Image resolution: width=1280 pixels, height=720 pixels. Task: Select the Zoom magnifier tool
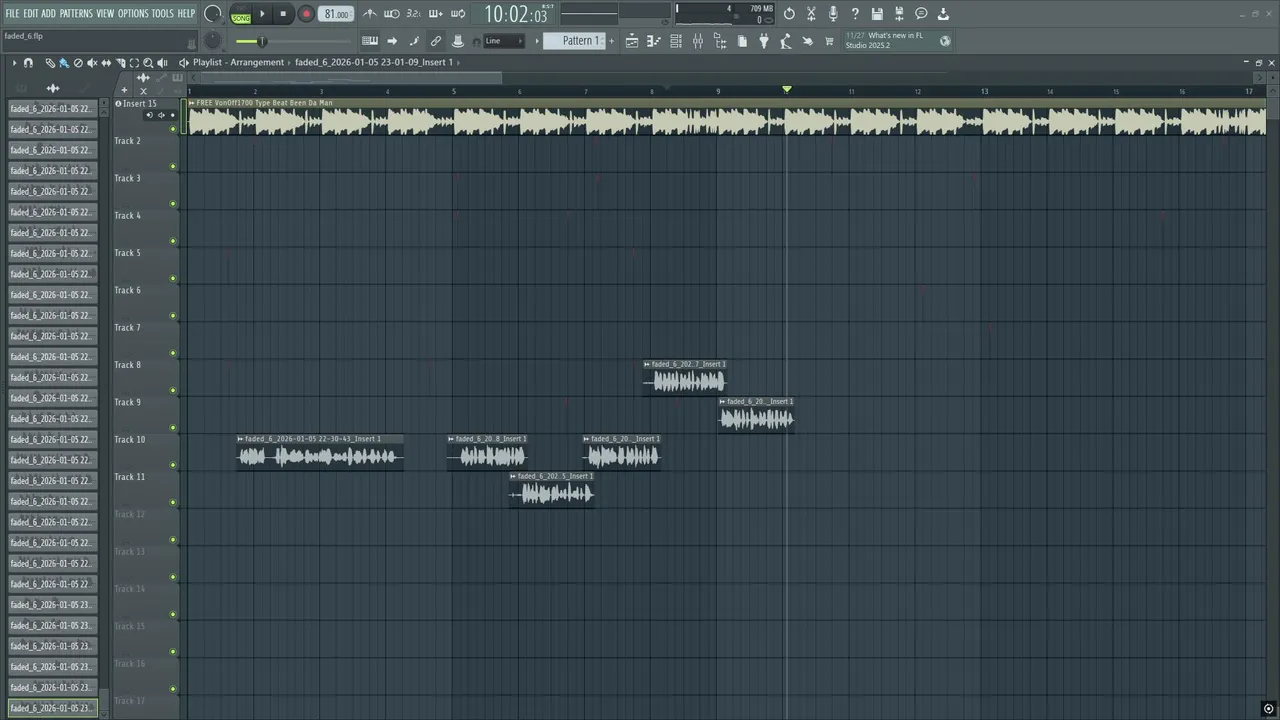(148, 63)
